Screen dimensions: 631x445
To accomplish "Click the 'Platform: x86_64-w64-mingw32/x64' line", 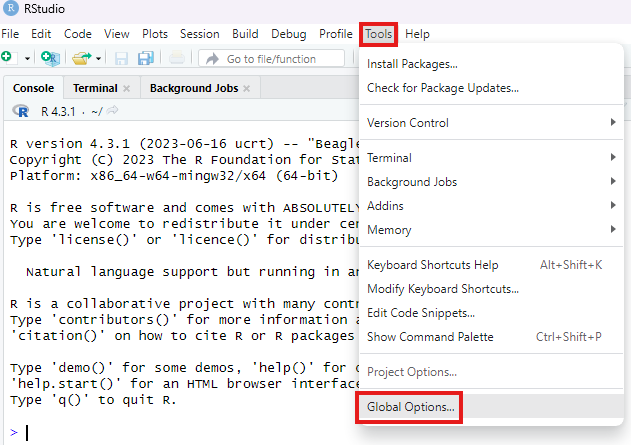I will click(x=174, y=176).
